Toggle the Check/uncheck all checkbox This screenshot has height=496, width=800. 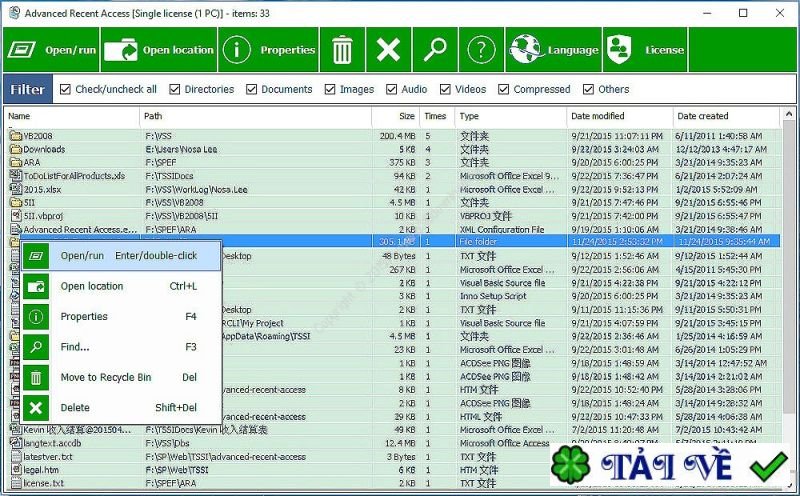tap(65, 89)
